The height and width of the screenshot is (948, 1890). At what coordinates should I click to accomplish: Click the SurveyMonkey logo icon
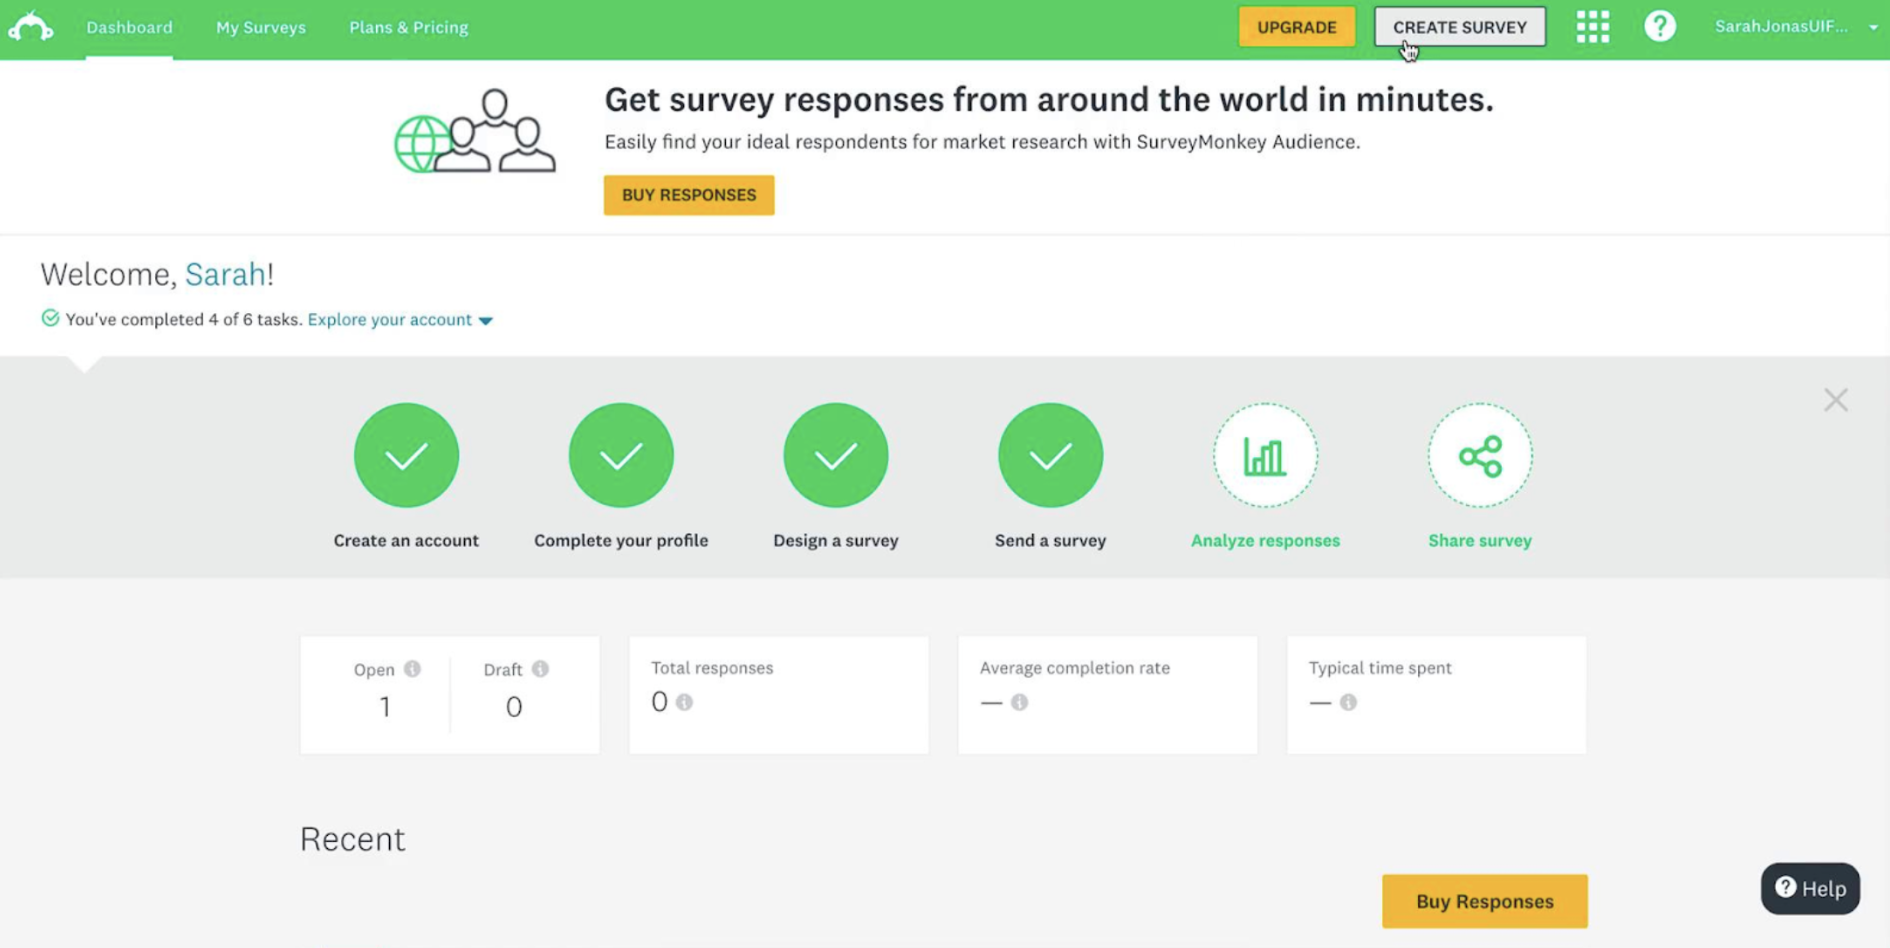pos(31,26)
